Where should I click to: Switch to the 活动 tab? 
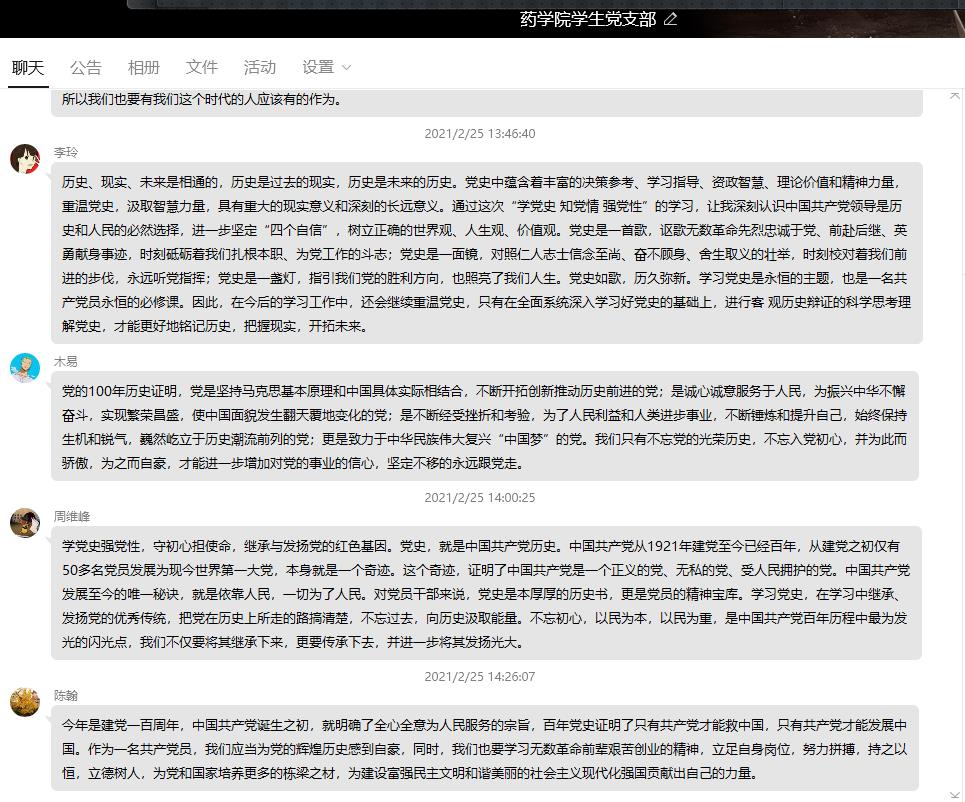pos(260,67)
